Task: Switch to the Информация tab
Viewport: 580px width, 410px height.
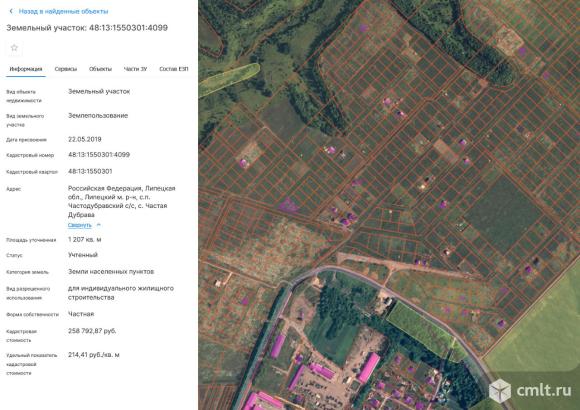Action: pyautogui.click(x=26, y=69)
